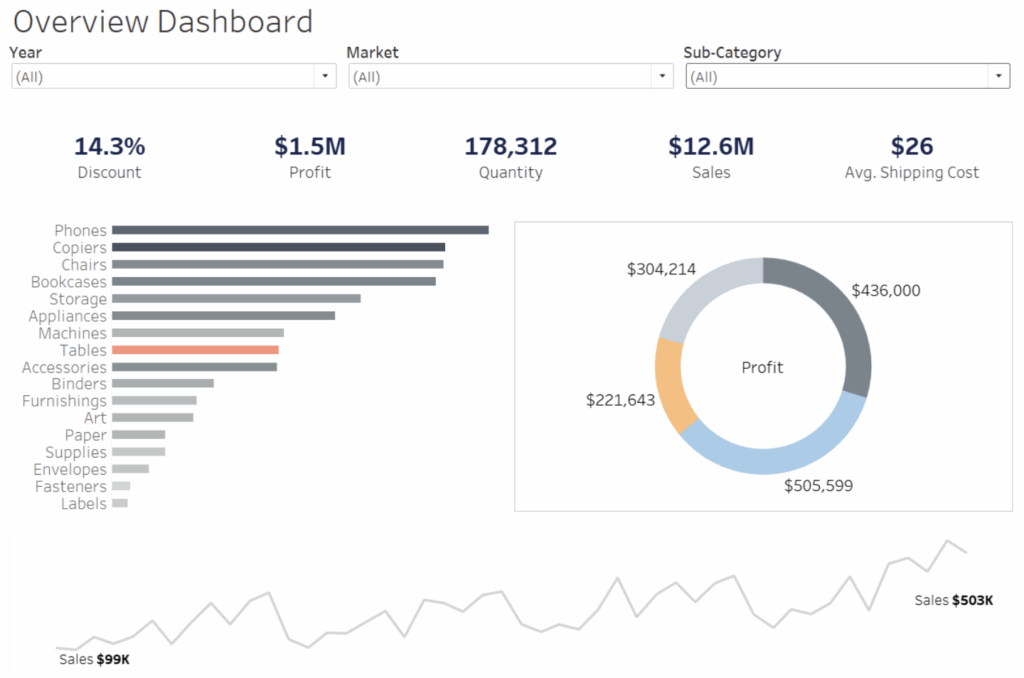This screenshot has width=1024, height=678.
Task: Click the orange Tables bar
Action: (195, 350)
